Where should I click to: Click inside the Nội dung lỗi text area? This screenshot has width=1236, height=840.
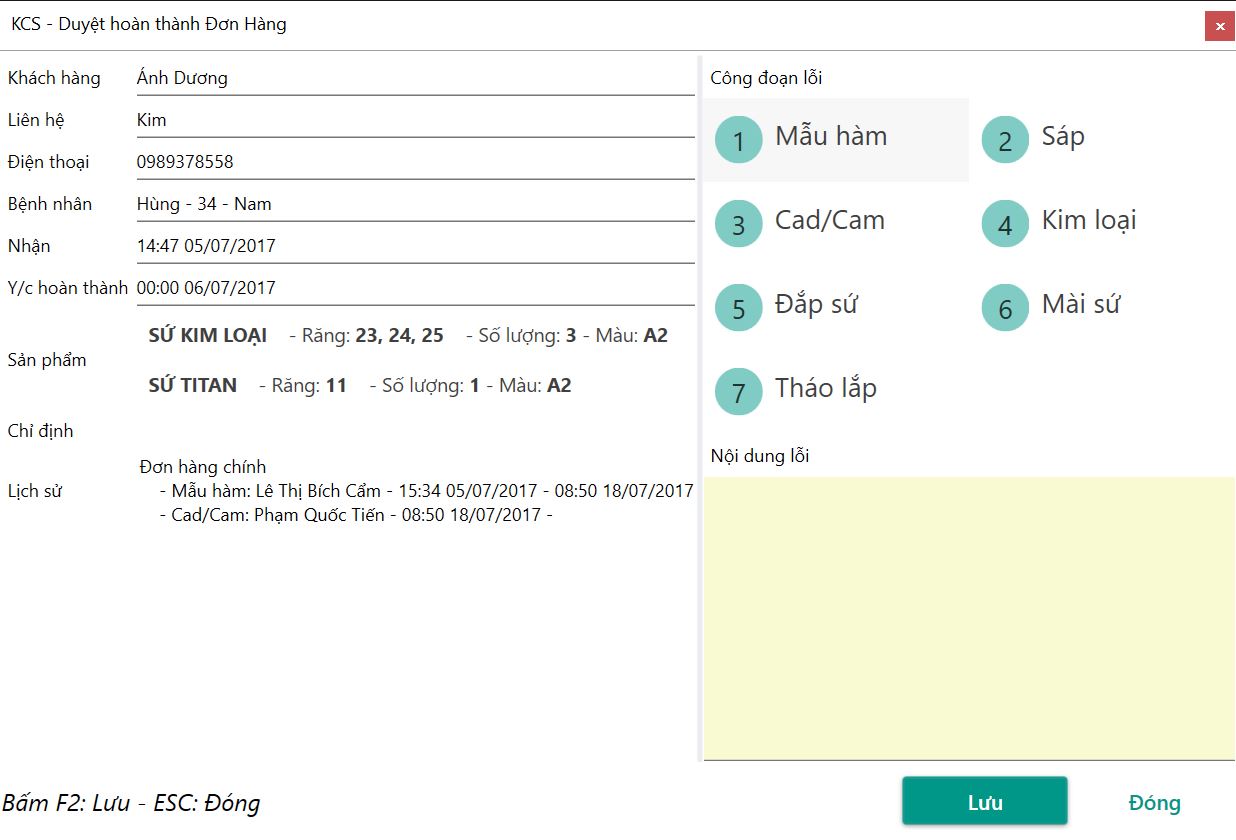pyautogui.click(x=968, y=617)
